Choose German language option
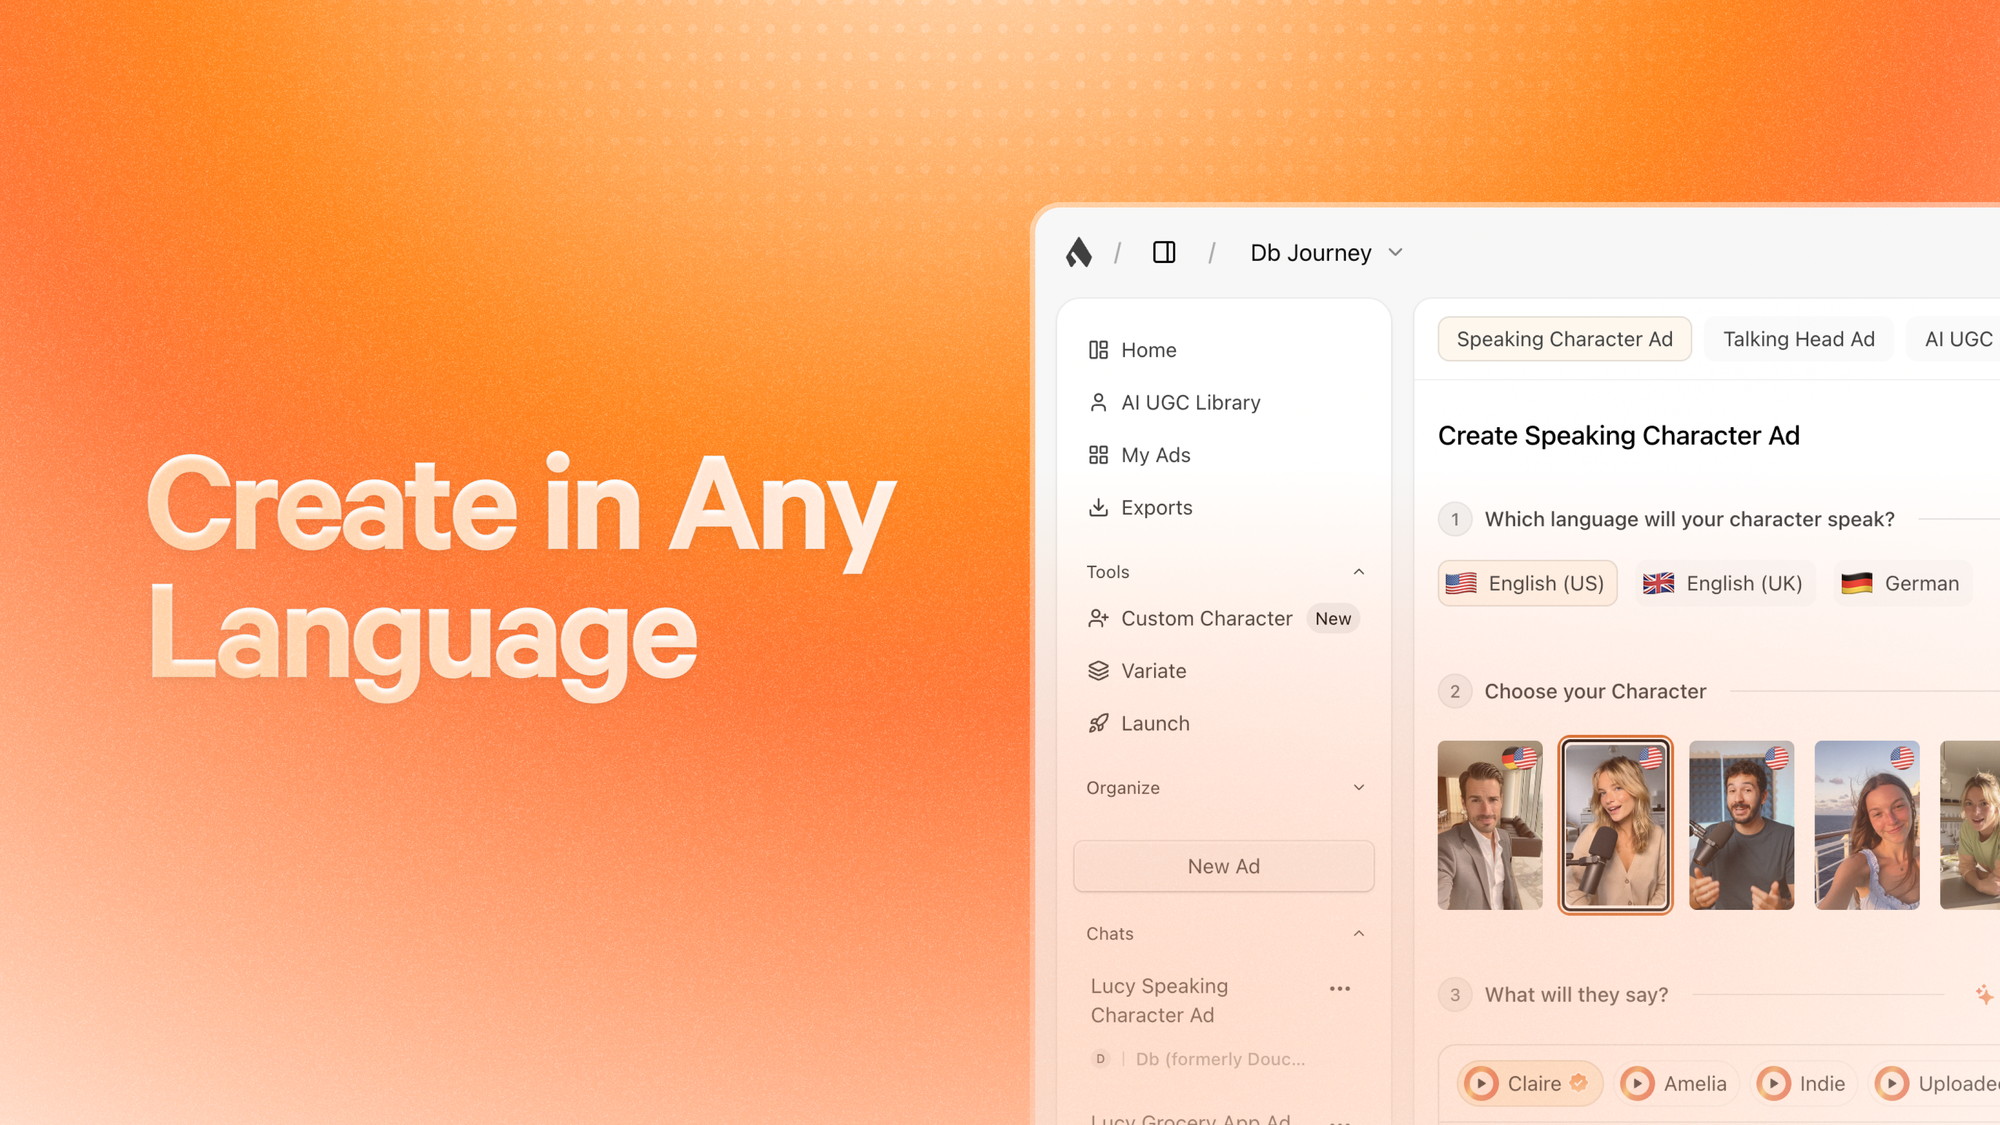 point(1901,583)
